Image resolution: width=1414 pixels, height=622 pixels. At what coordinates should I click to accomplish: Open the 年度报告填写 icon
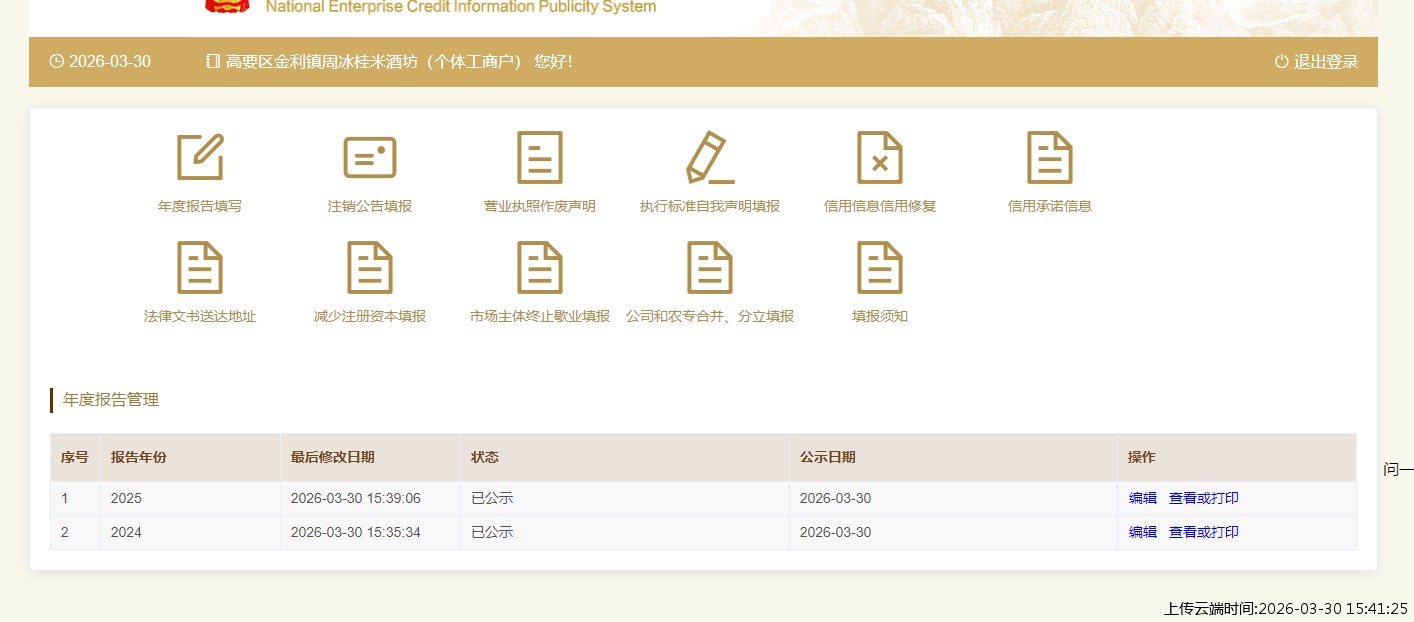[200, 157]
